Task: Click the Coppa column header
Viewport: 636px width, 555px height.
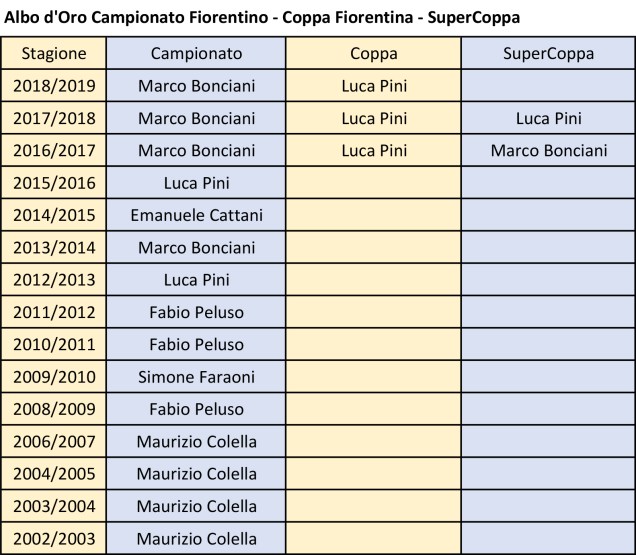Action: tap(373, 54)
